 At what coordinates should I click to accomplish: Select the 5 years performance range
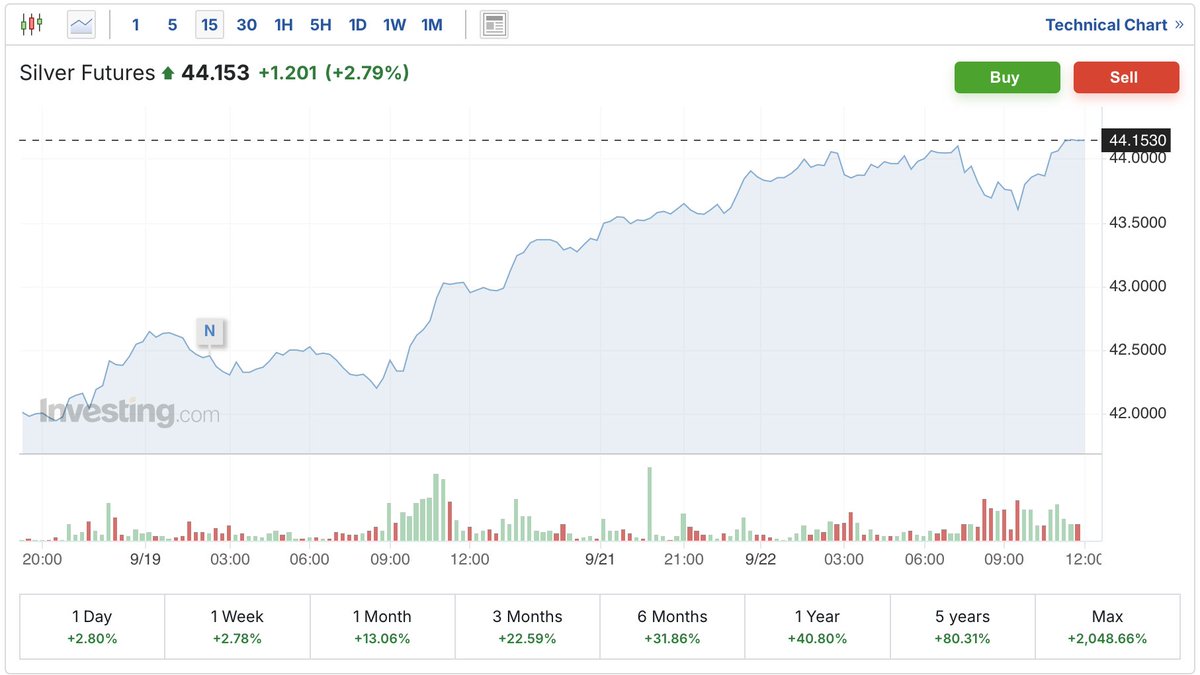pos(962,627)
